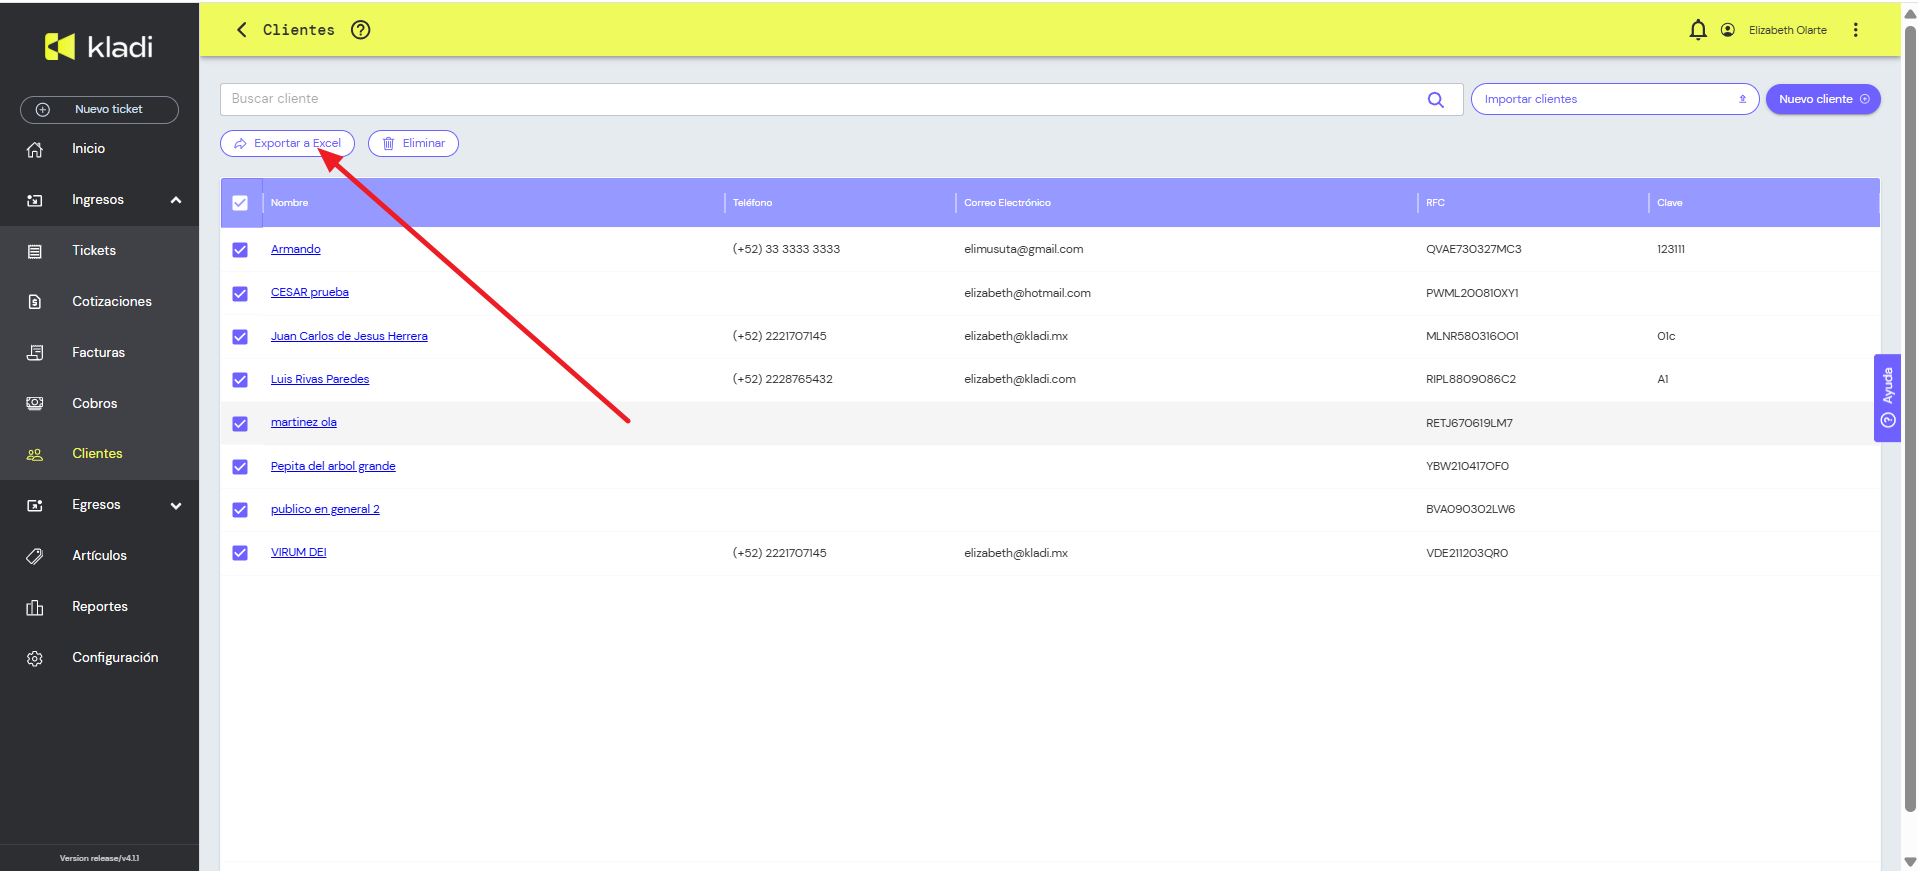The height and width of the screenshot is (871, 1918).
Task: Click the vertical scrollbar thumb
Action: tap(1910, 420)
